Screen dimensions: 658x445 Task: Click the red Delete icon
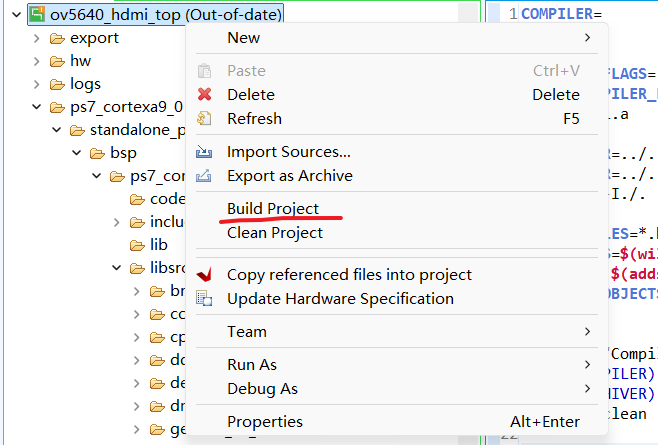205,95
